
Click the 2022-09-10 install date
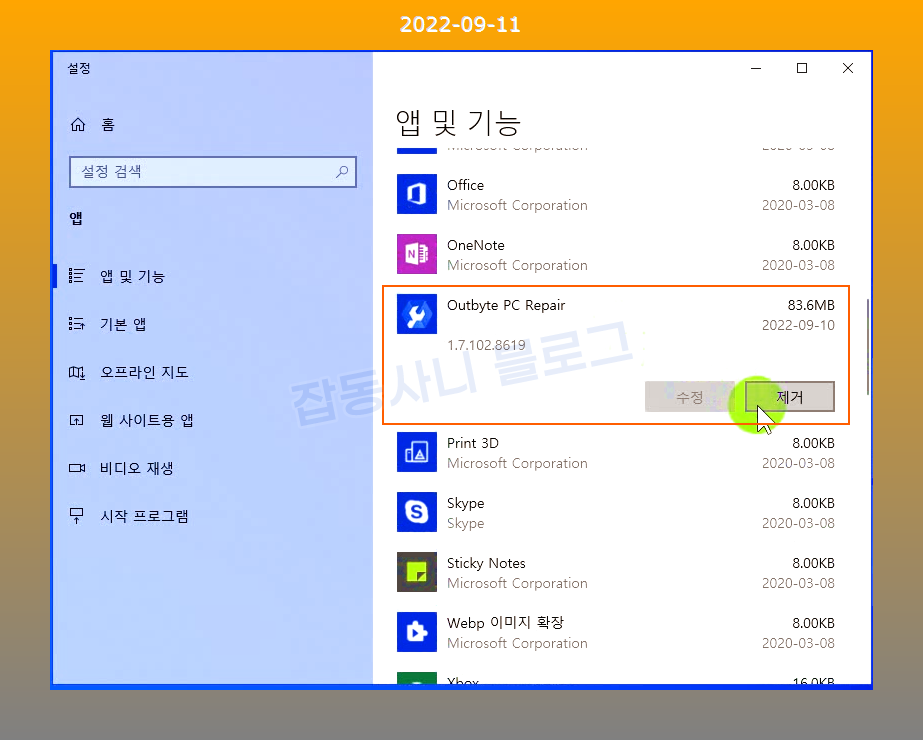pyautogui.click(x=798, y=325)
